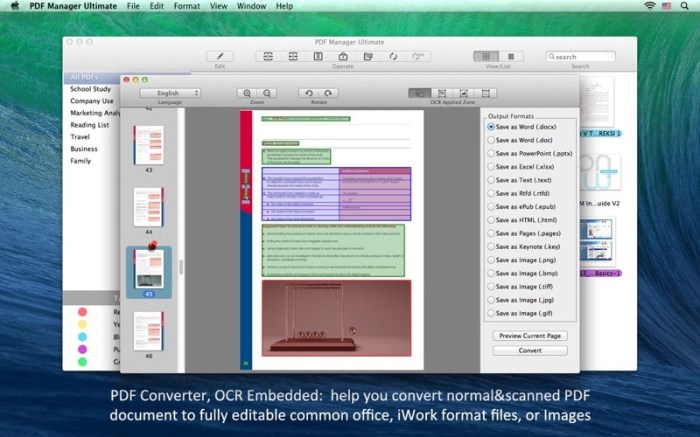Select Save as Word (.docx) option
The image size is (700, 437).
pos(522,127)
